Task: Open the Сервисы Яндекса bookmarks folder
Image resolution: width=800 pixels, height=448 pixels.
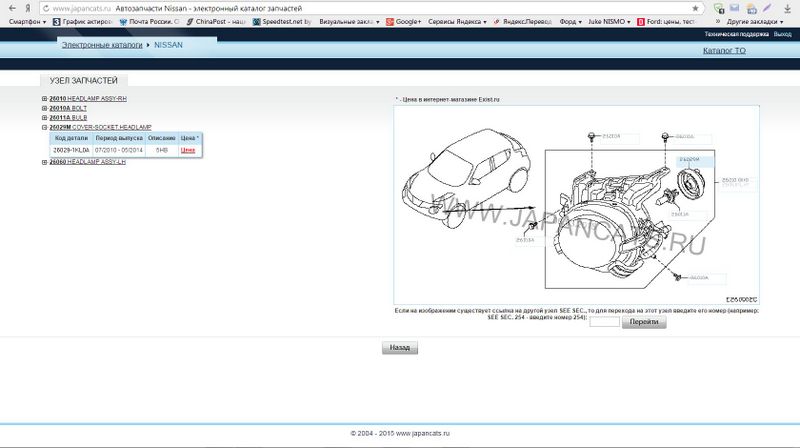Action: [457, 21]
